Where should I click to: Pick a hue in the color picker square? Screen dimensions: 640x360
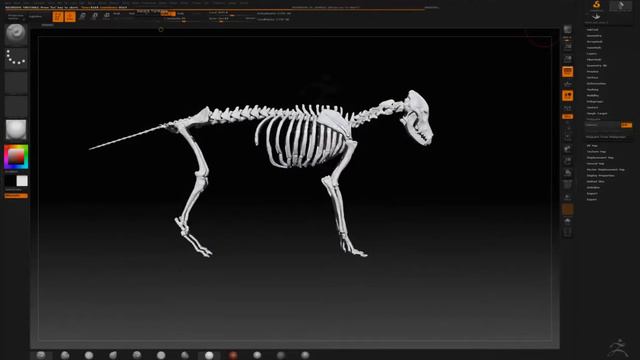point(16,157)
